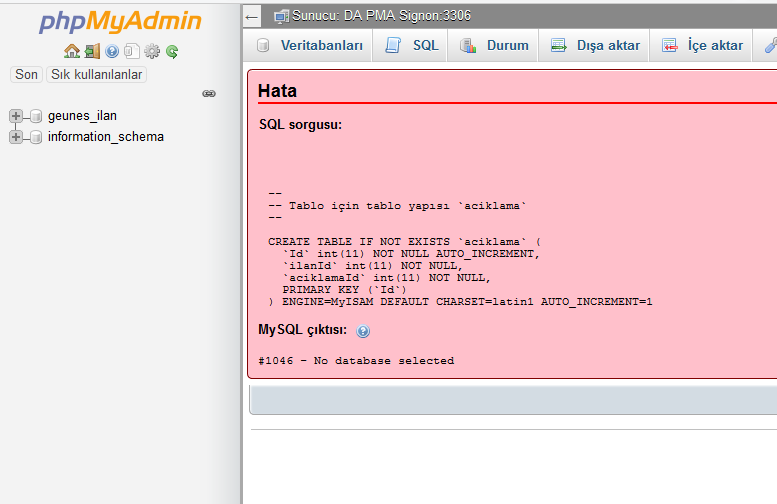Click help icon next to MySQL çıktısı
The height and width of the screenshot is (504, 777).
363,331
